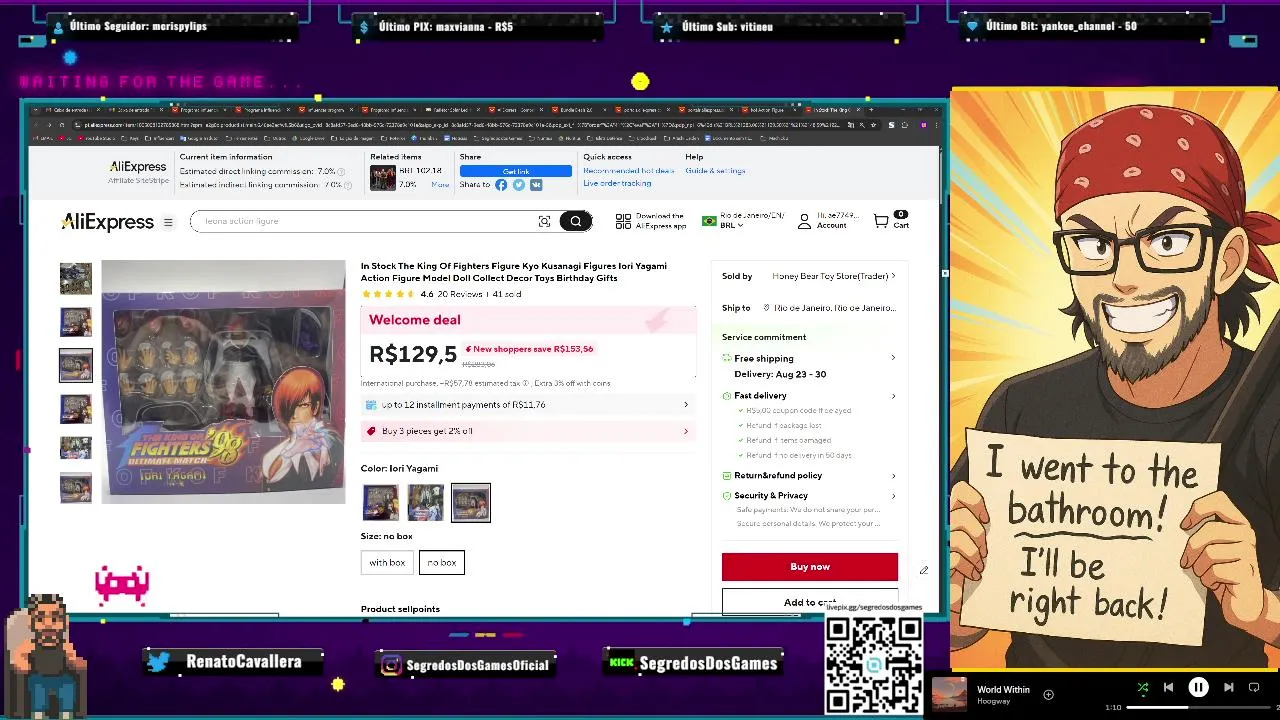The height and width of the screenshot is (720, 1280).
Task: Expand Fast delivery details
Action: (893, 396)
